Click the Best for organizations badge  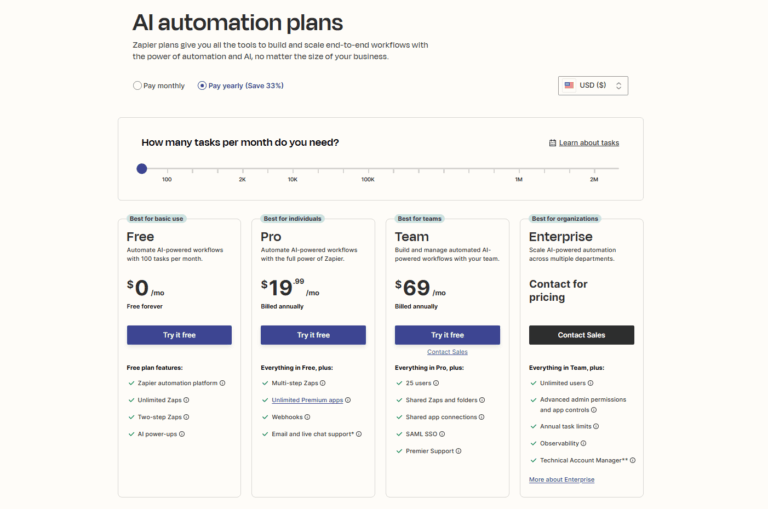click(565, 219)
